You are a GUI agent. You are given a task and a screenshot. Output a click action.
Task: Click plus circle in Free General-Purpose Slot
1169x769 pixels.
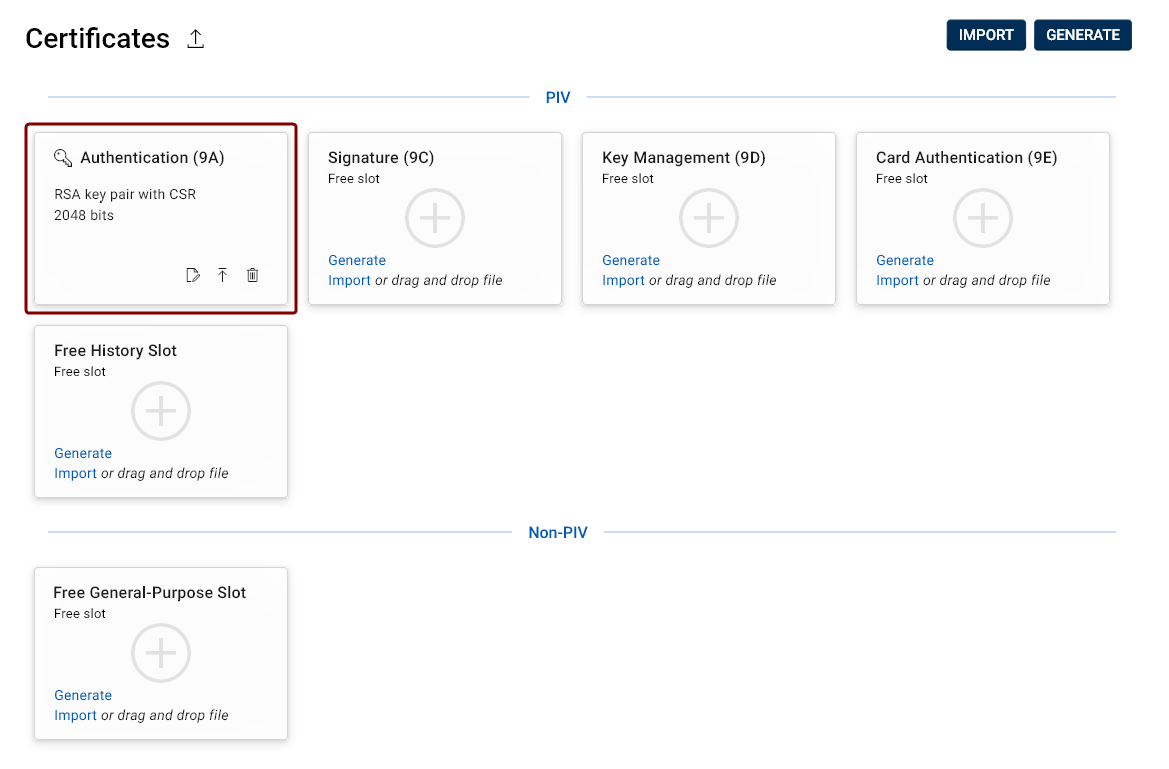[x=161, y=653]
